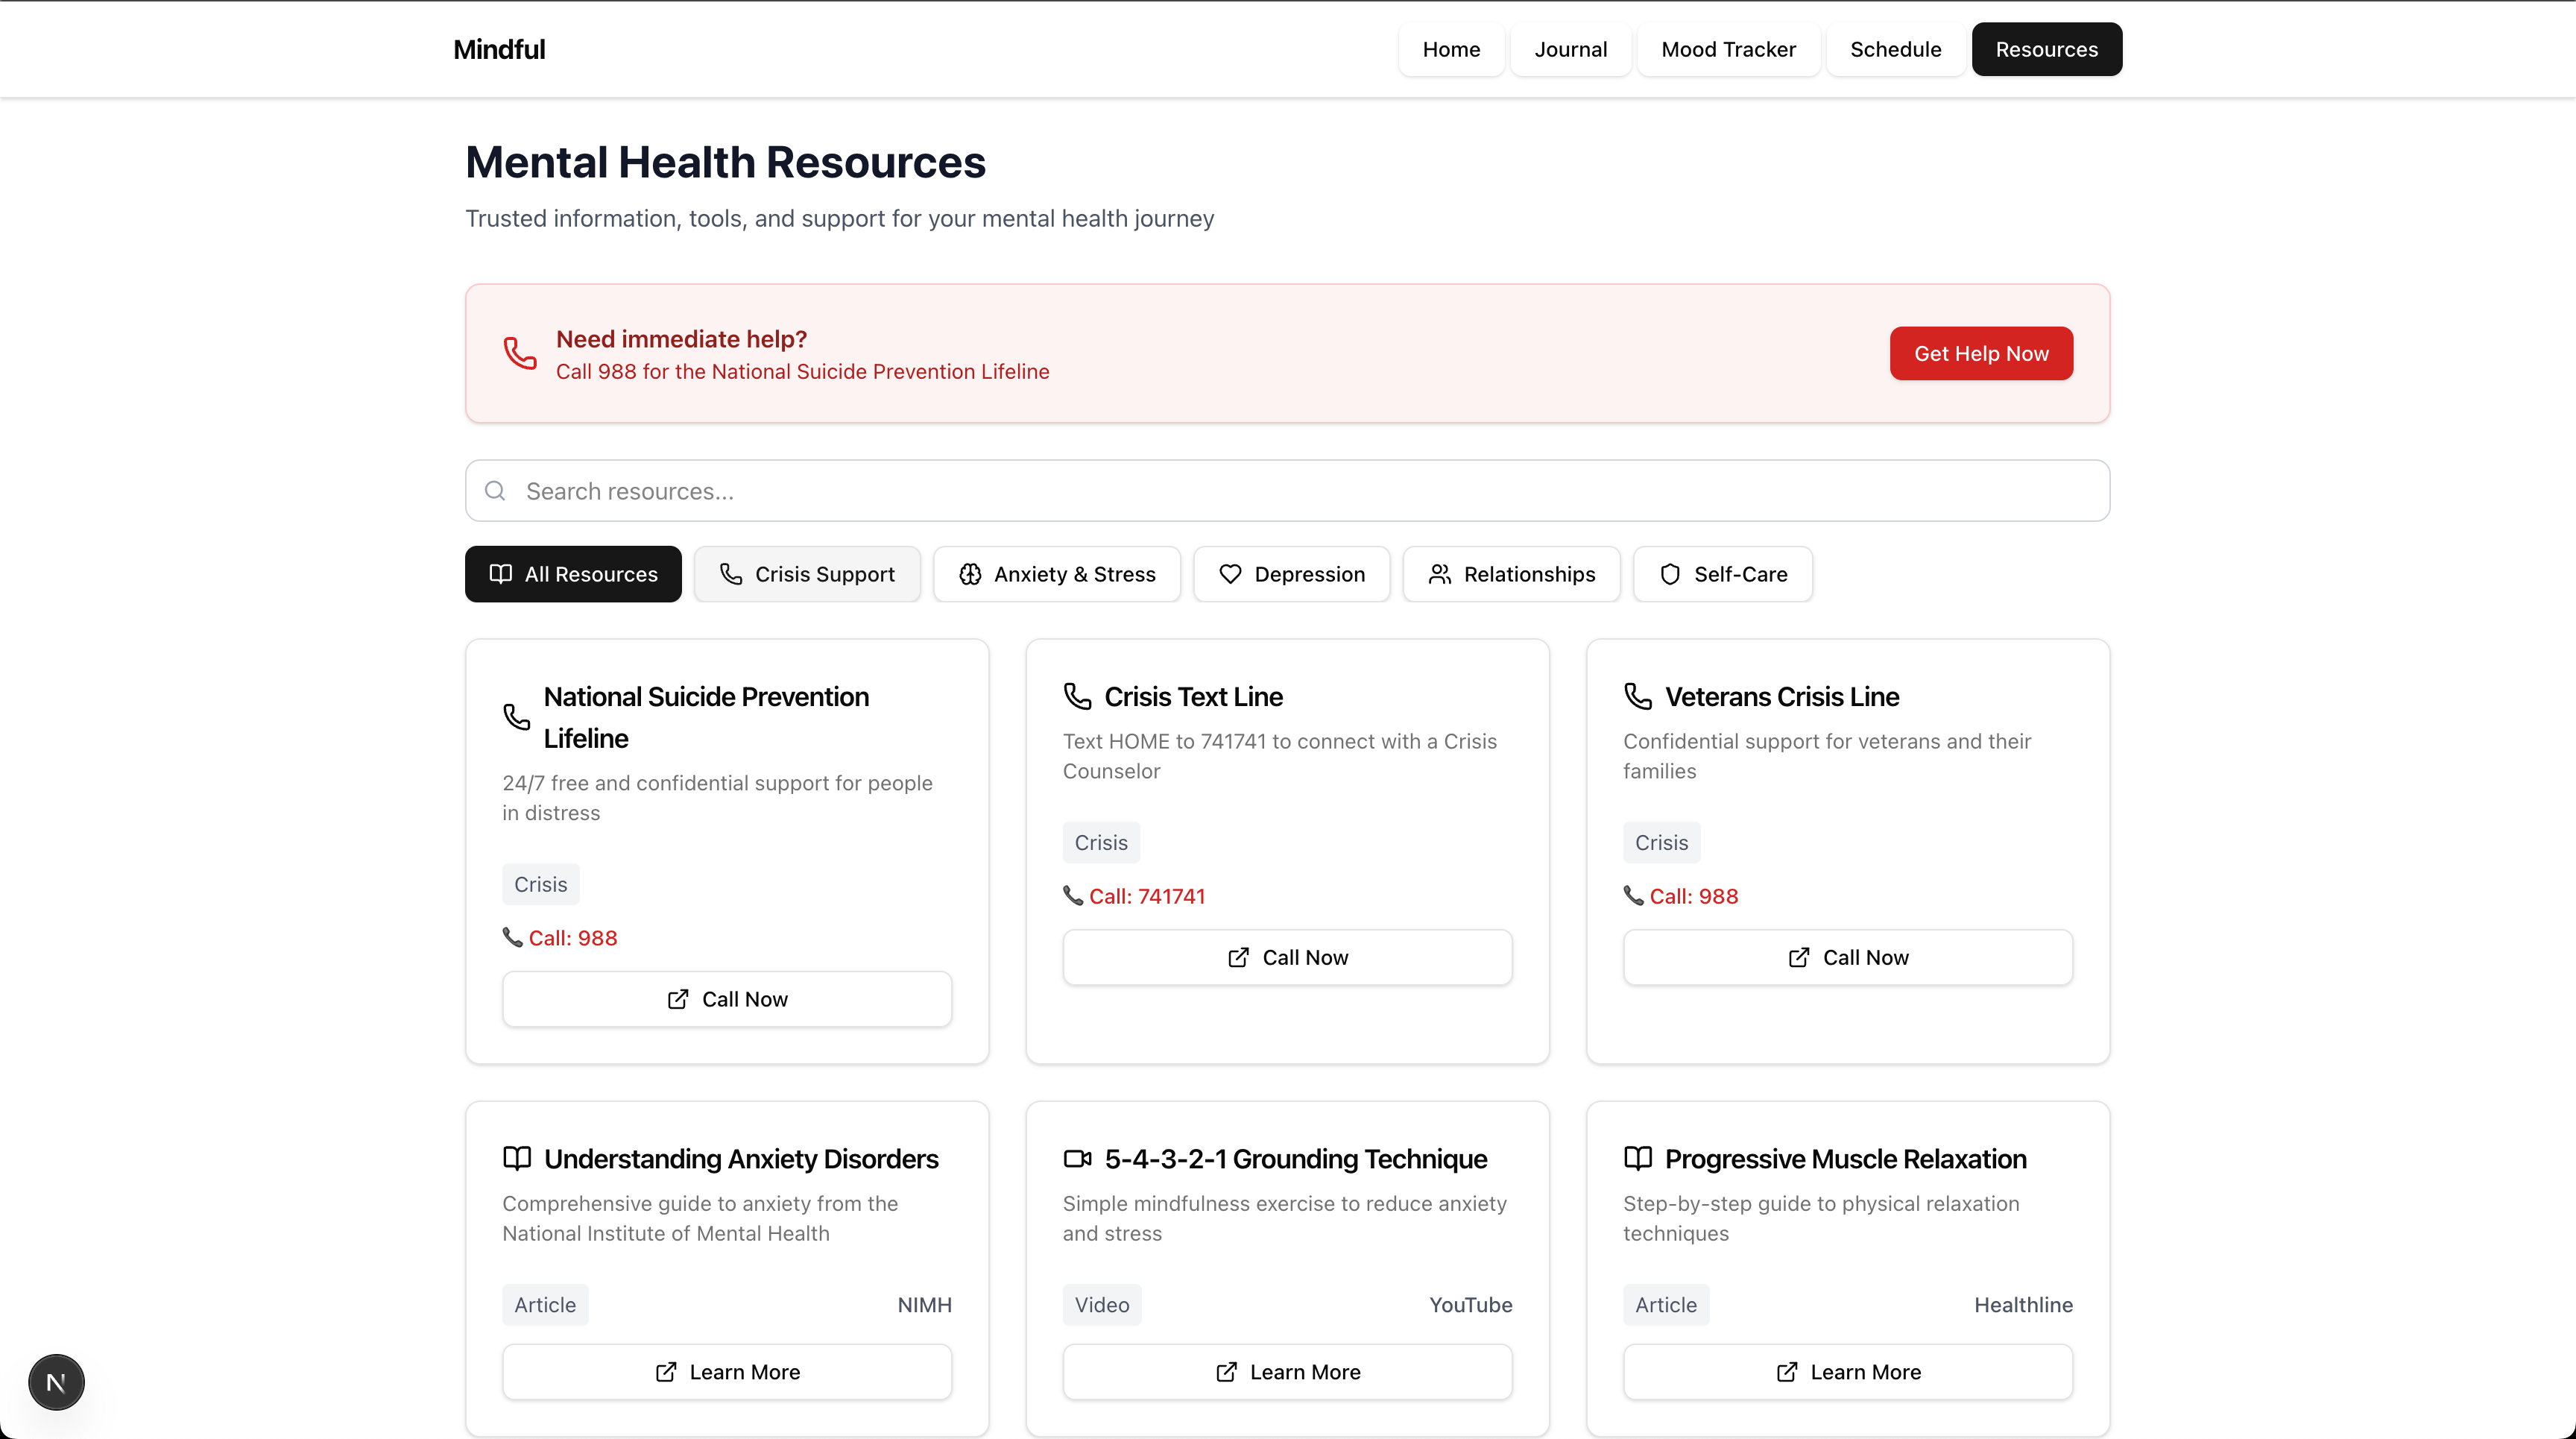Focus the Search resources input field

point(1300,491)
